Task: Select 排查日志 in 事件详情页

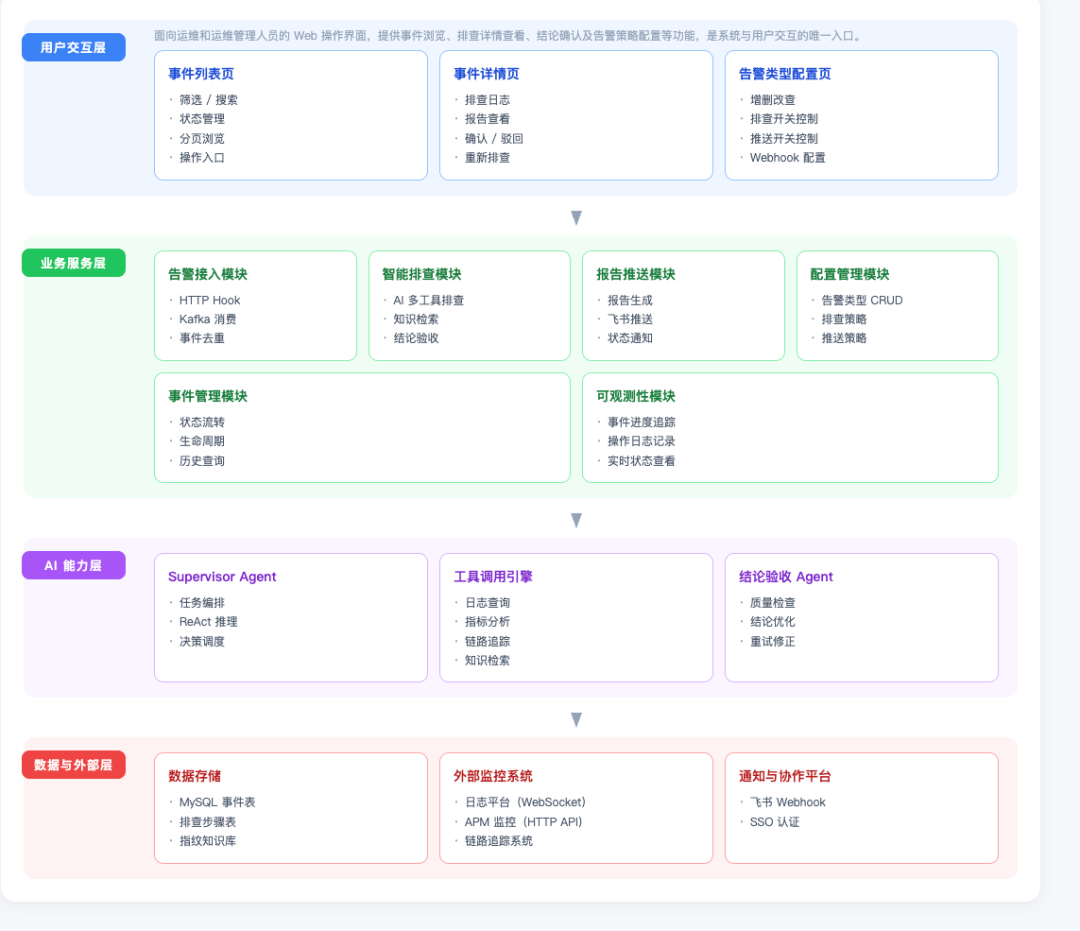Action: pyautogui.click(x=487, y=100)
